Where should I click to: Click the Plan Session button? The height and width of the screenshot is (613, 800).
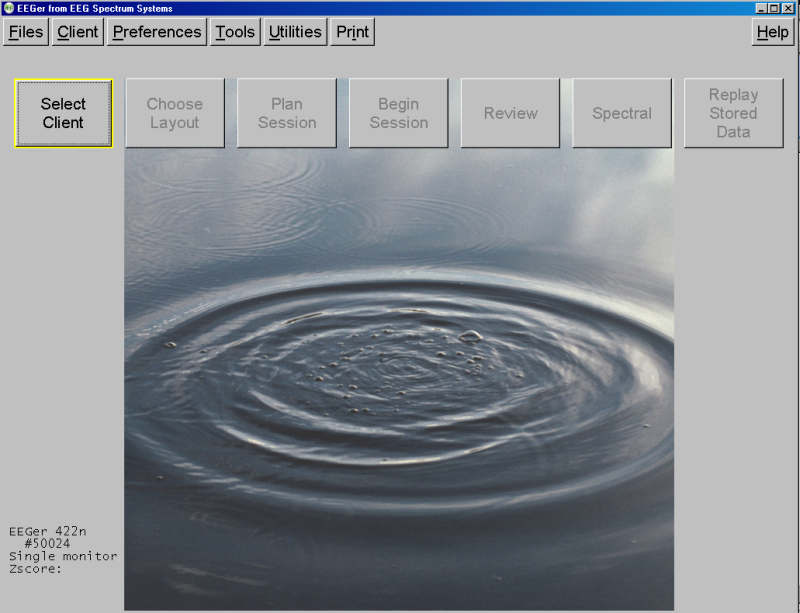pos(287,113)
